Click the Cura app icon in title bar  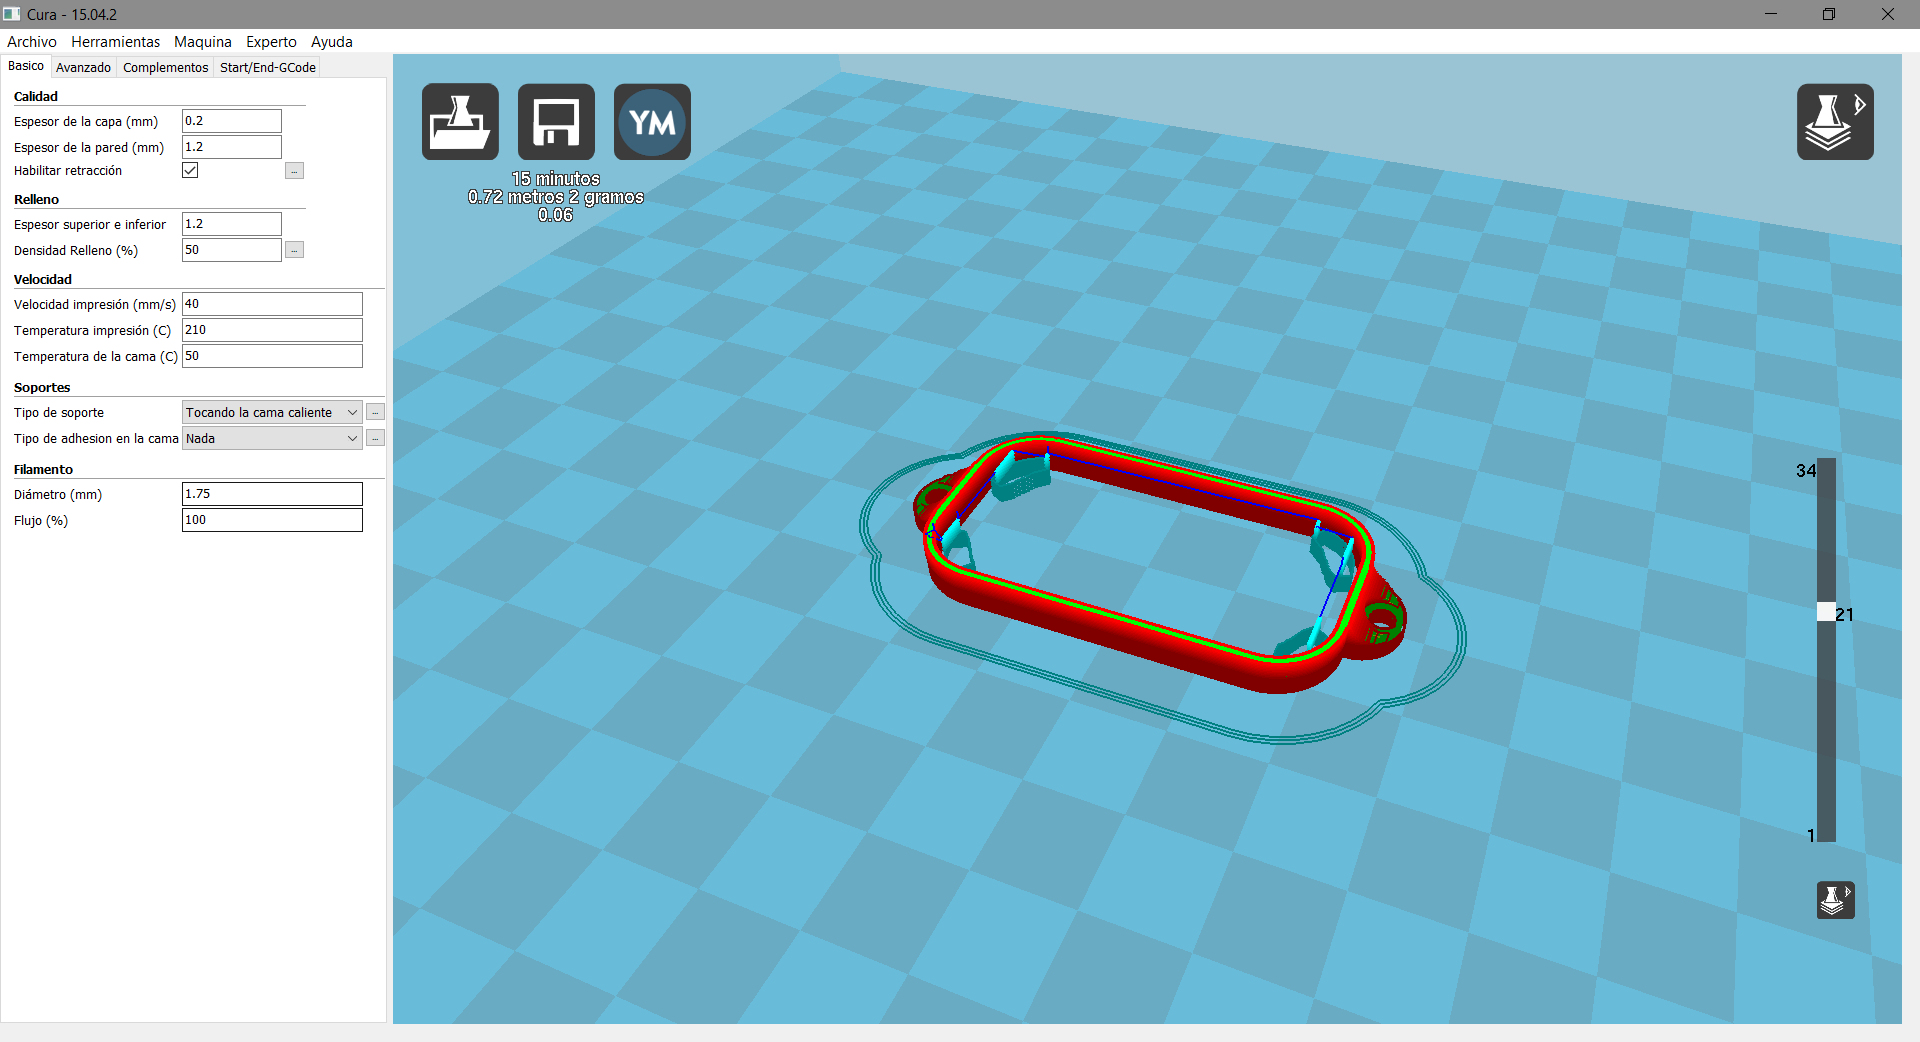pos(12,14)
